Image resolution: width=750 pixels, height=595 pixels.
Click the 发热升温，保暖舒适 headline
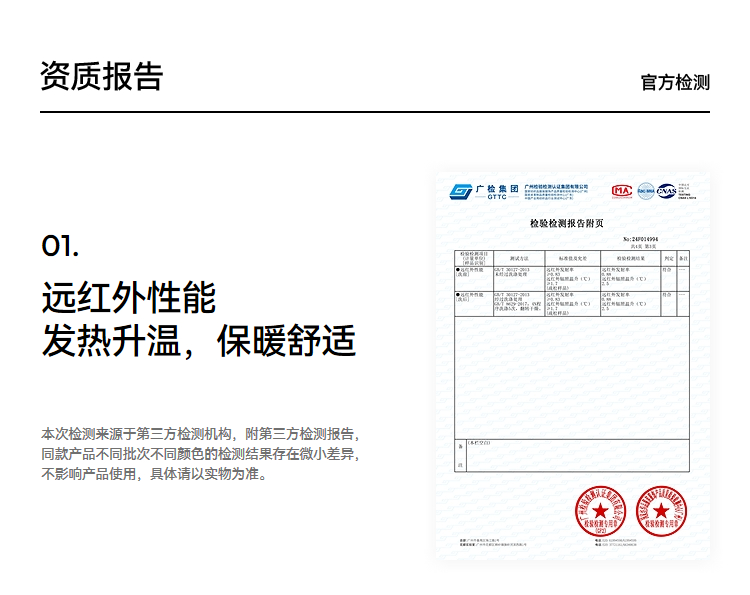198,341
